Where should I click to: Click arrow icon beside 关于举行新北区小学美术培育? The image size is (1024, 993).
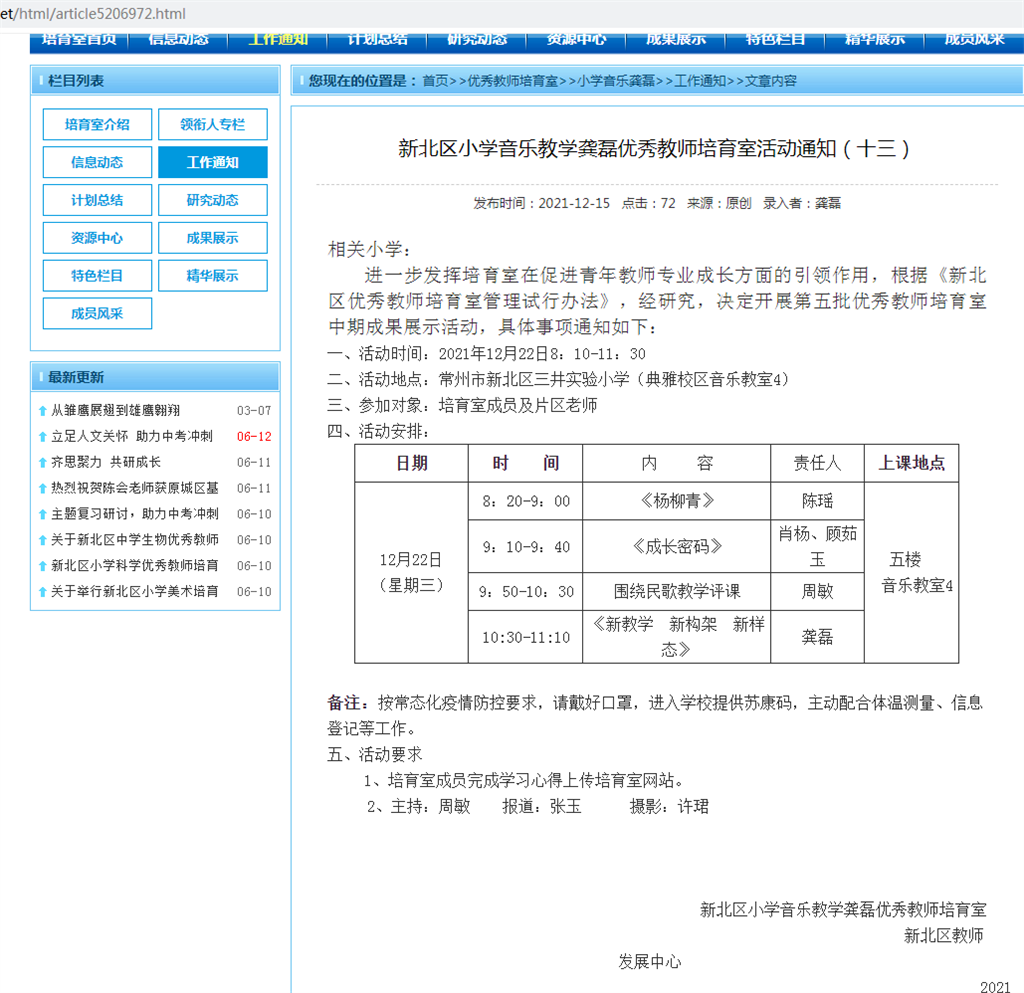[42, 592]
